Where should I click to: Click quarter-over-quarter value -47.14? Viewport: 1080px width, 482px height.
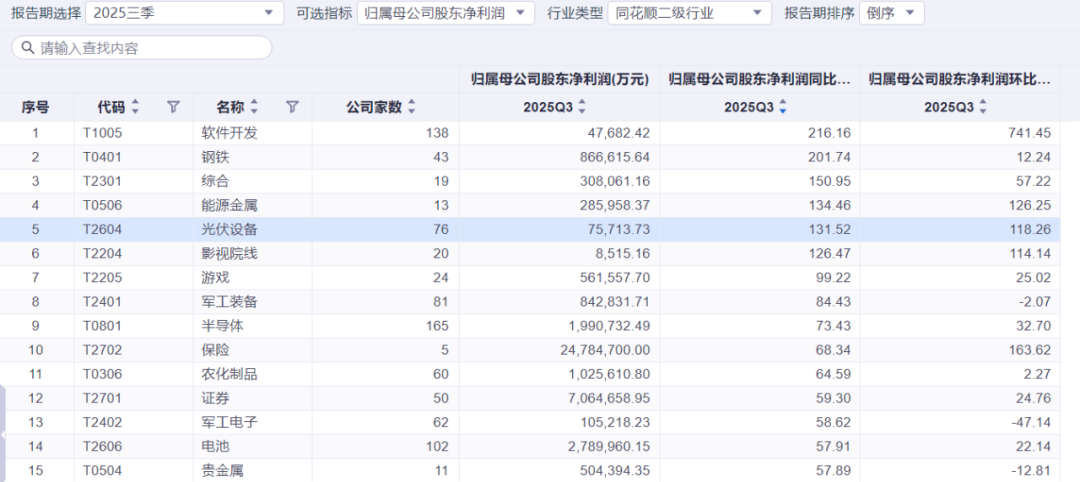pos(1033,423)
